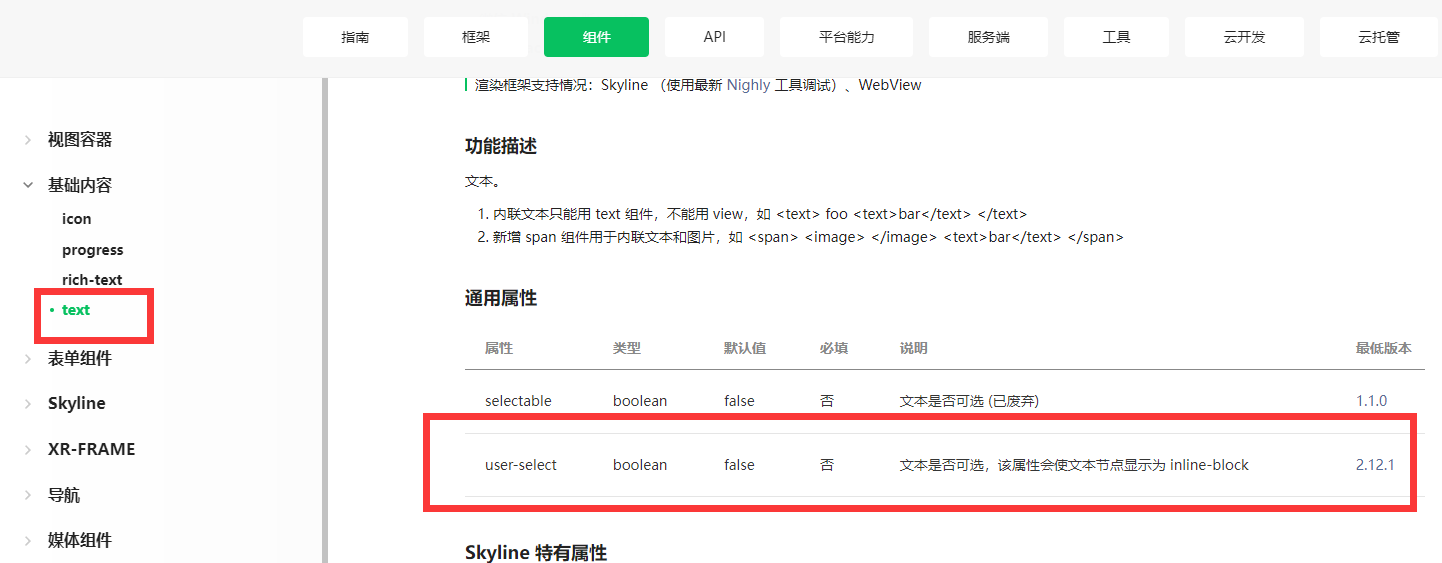The height and width of the screenshot is (563, 1442).
Task: Click boolean type in user-select row
Action: (x=640, y=465)
